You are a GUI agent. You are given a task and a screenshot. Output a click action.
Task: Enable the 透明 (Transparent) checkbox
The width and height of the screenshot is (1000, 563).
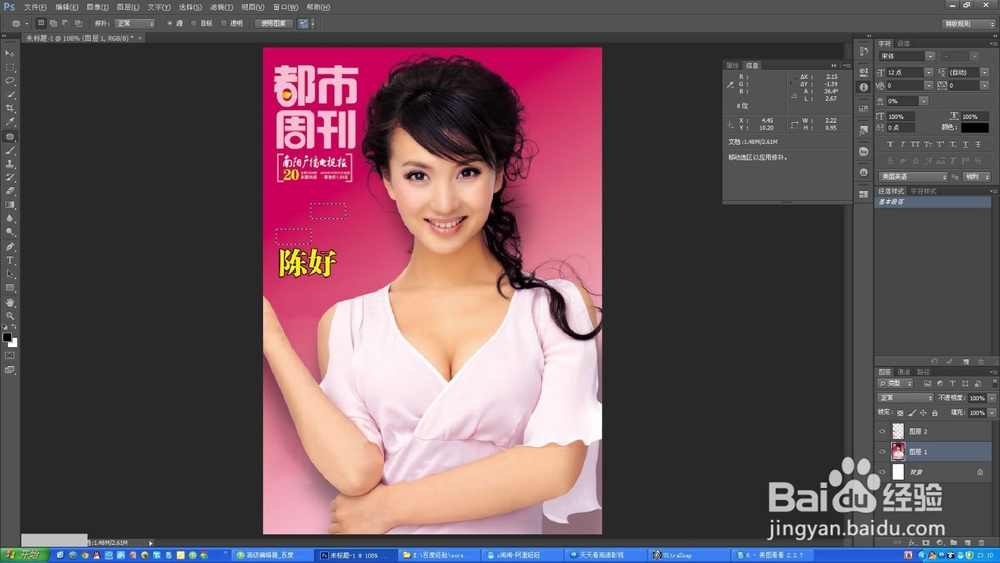[224, 24]
